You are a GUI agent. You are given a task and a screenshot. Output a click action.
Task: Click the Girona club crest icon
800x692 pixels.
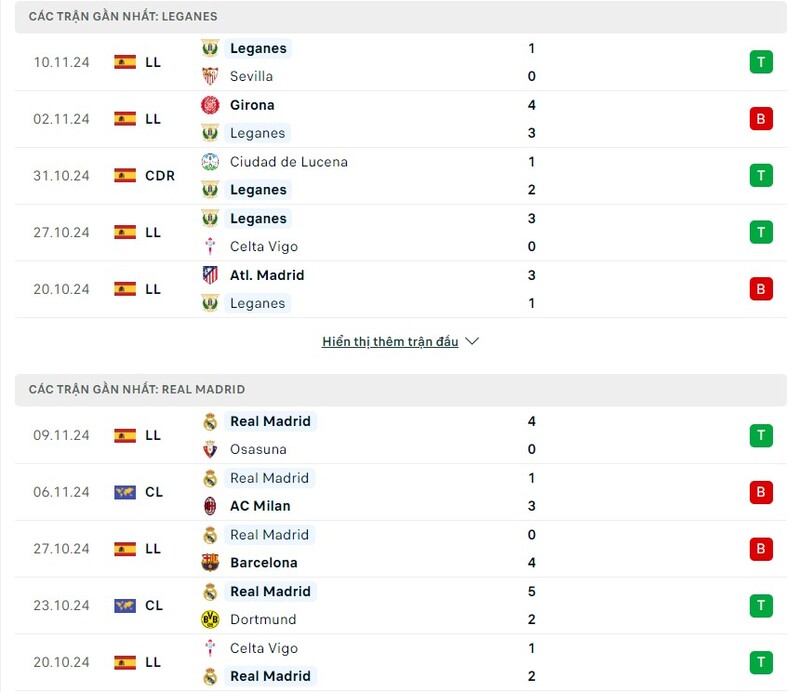[x=210, y=105]
